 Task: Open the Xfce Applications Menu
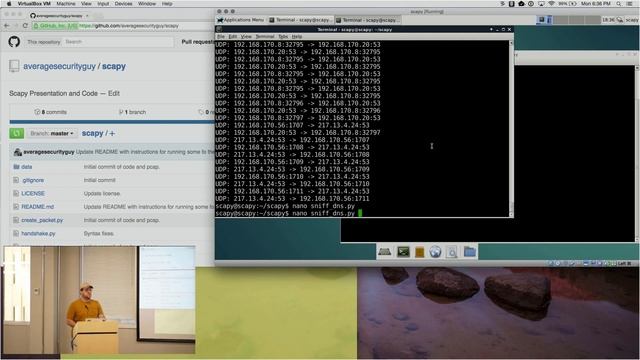pos(240,20)
